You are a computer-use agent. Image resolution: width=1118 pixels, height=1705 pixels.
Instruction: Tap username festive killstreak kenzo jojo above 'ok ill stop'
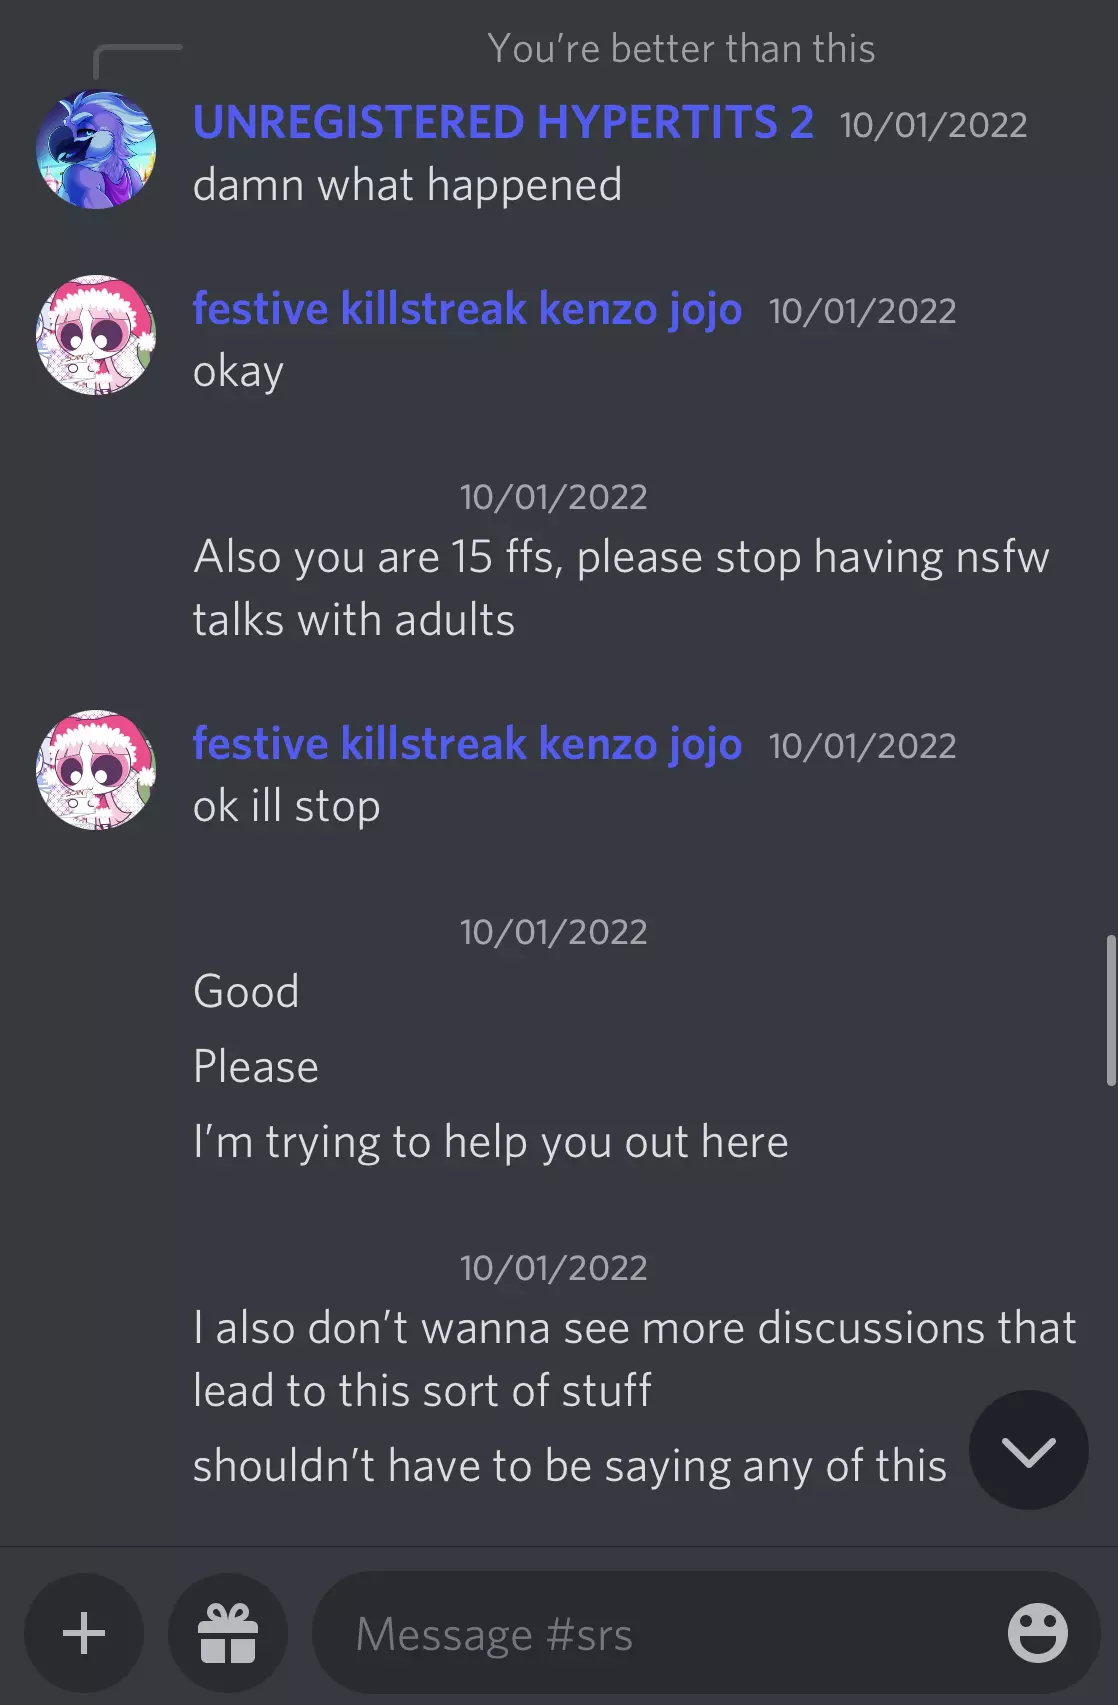pos(467,744)
